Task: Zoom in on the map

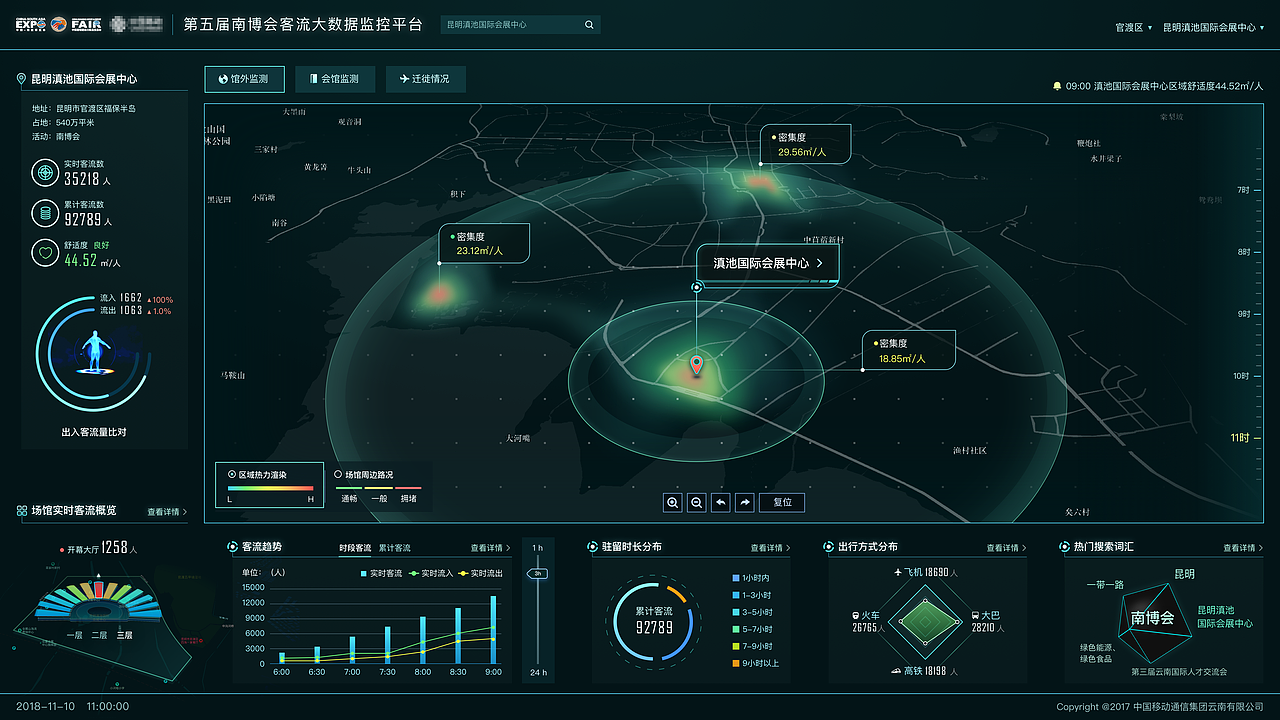Action: point(673,502)
